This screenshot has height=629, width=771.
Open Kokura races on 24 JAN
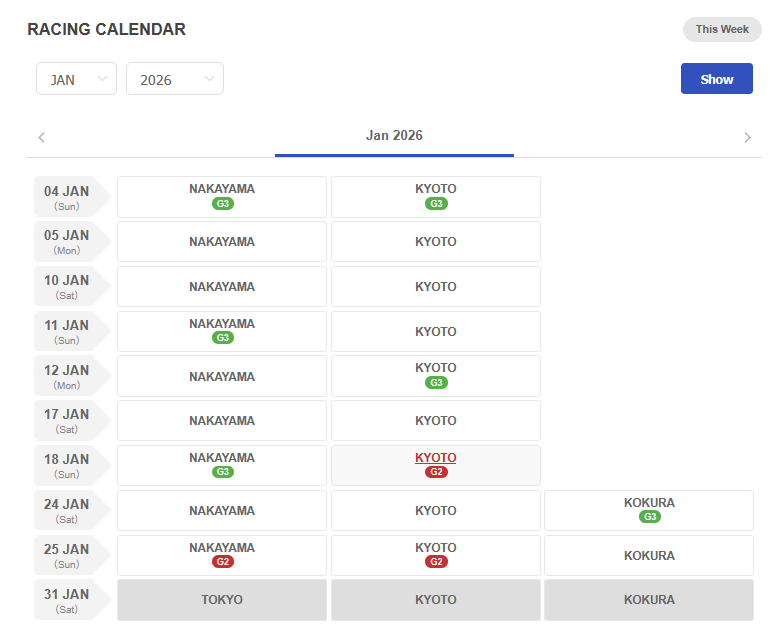(649, 510)
